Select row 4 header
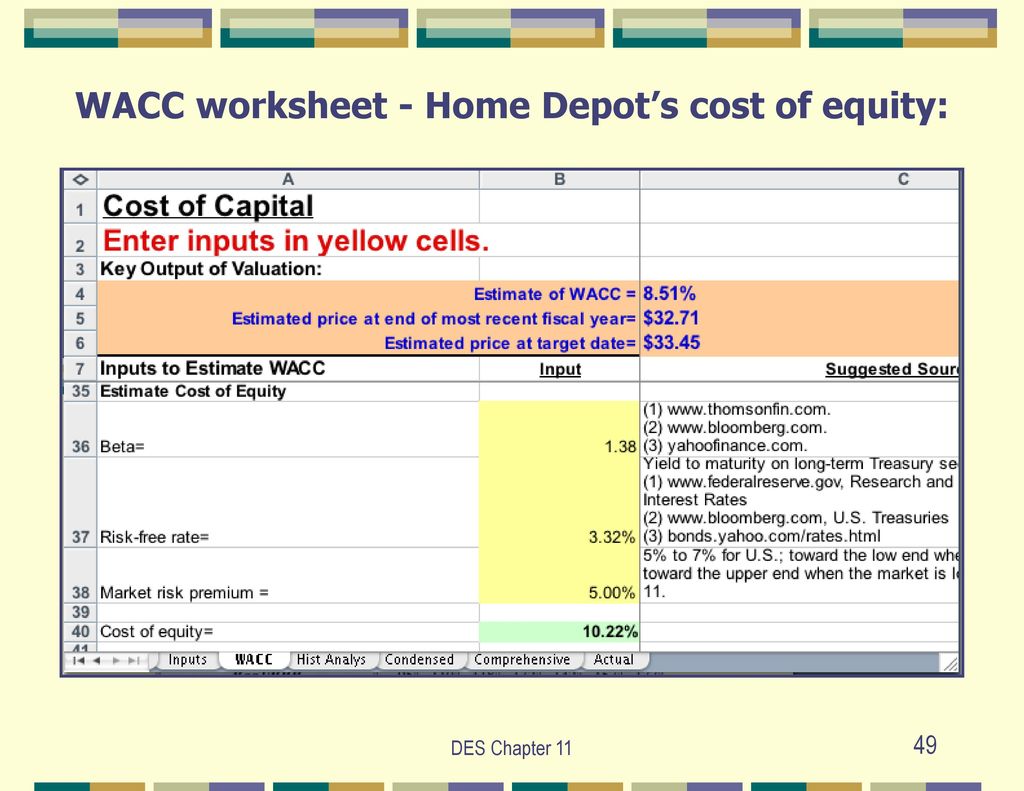Viewport: 1024px width, 791px height. [x=80, y=294]
